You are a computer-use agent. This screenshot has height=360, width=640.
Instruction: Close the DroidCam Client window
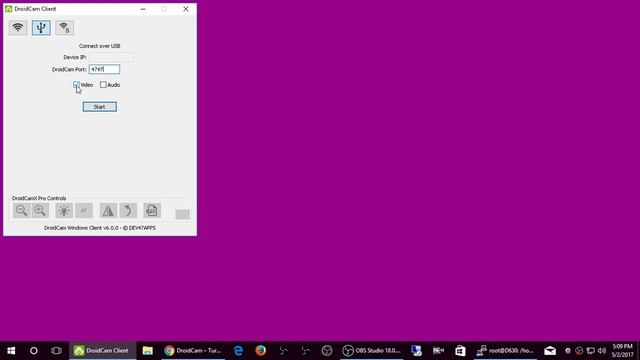[x=186, y=9]
